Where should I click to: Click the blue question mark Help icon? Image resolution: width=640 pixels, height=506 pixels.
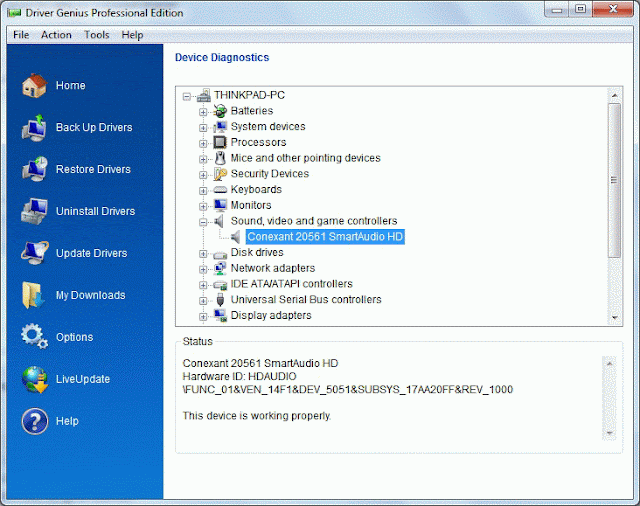[35, 421]
